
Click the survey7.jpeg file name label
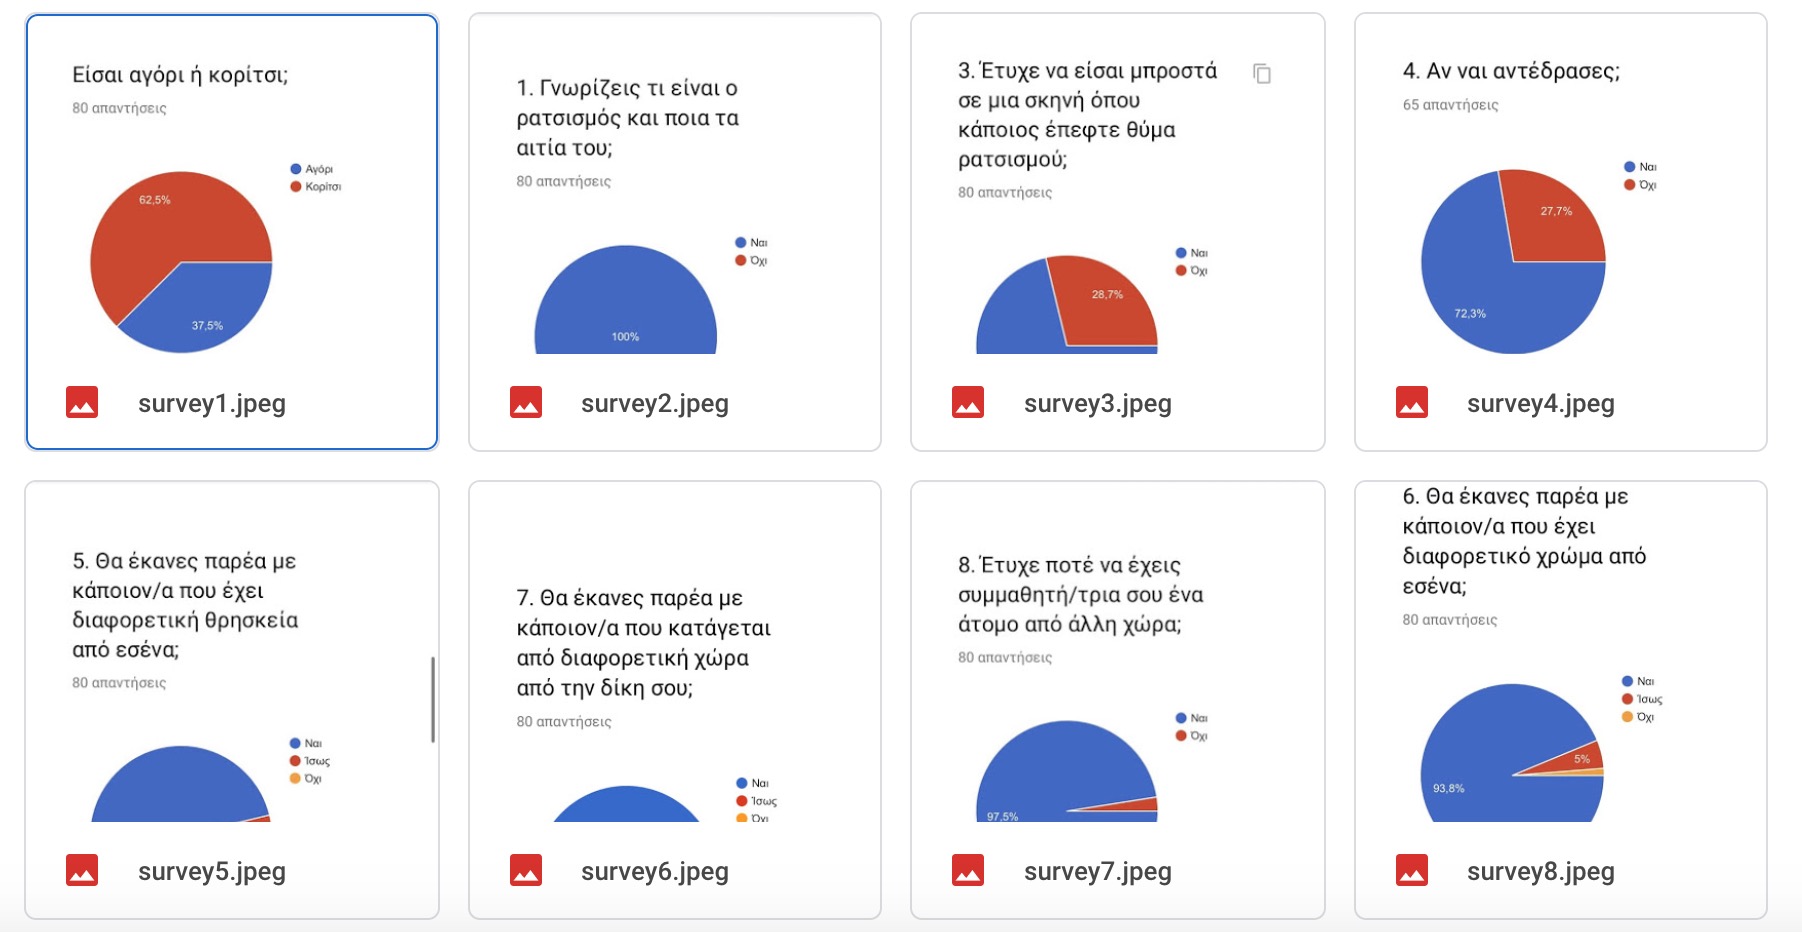coord(1097,871)
